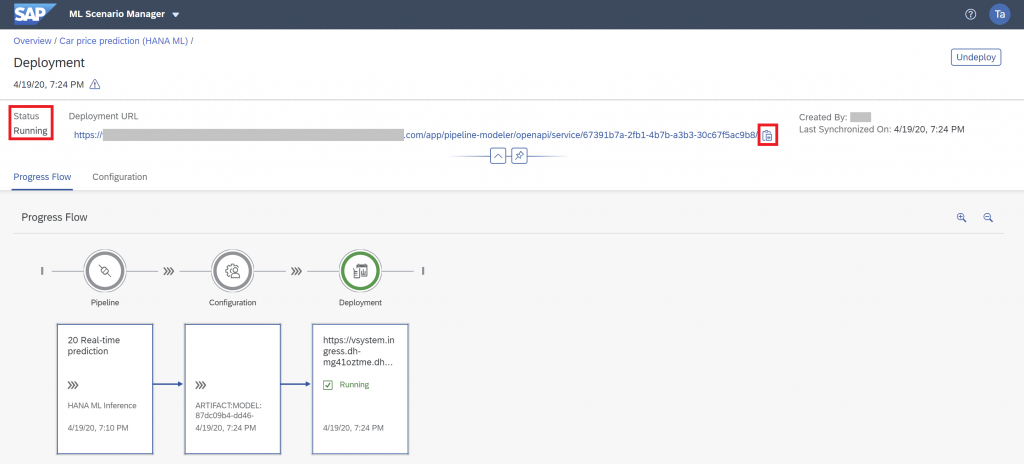Select the Pipeline step circle icon

(x=104, y=271)
